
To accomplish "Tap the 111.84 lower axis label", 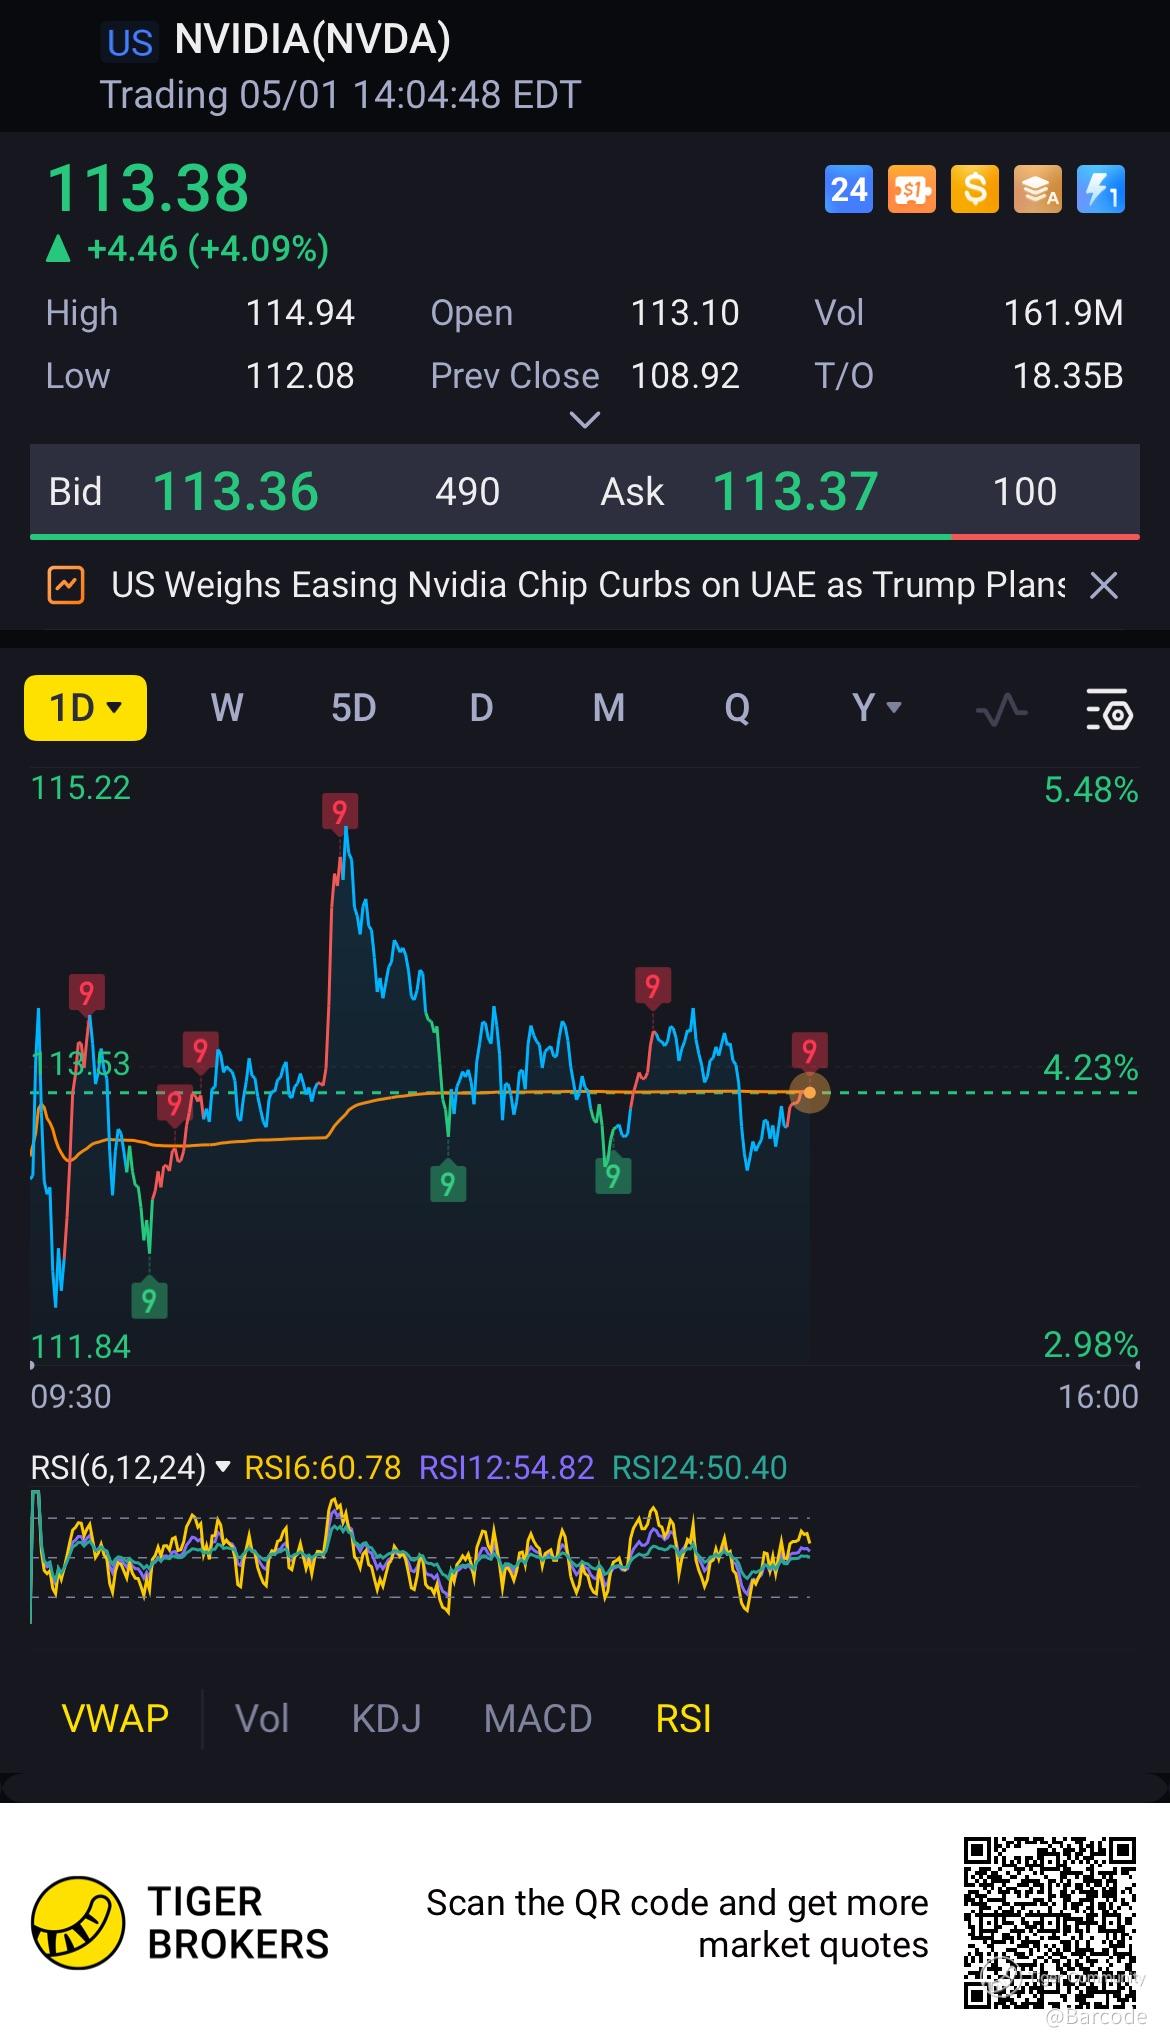I will (x=80, y=1346).
